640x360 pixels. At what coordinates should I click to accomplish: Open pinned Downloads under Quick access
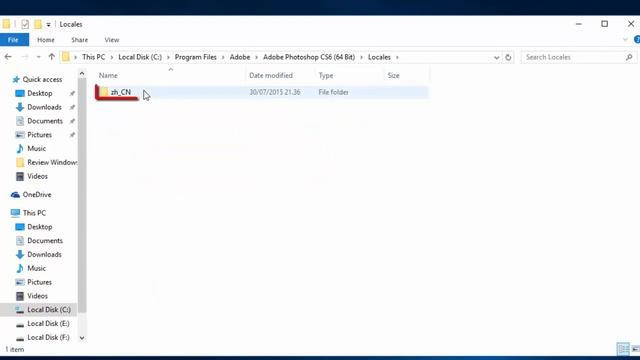coord(44,107)
